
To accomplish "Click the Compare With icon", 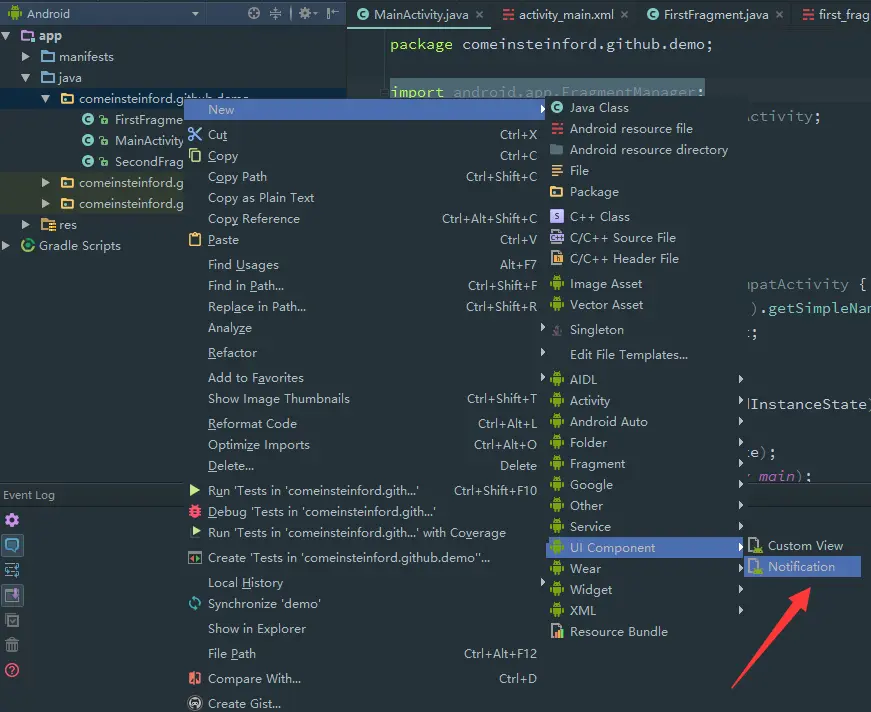I will [x=195, y=678].
